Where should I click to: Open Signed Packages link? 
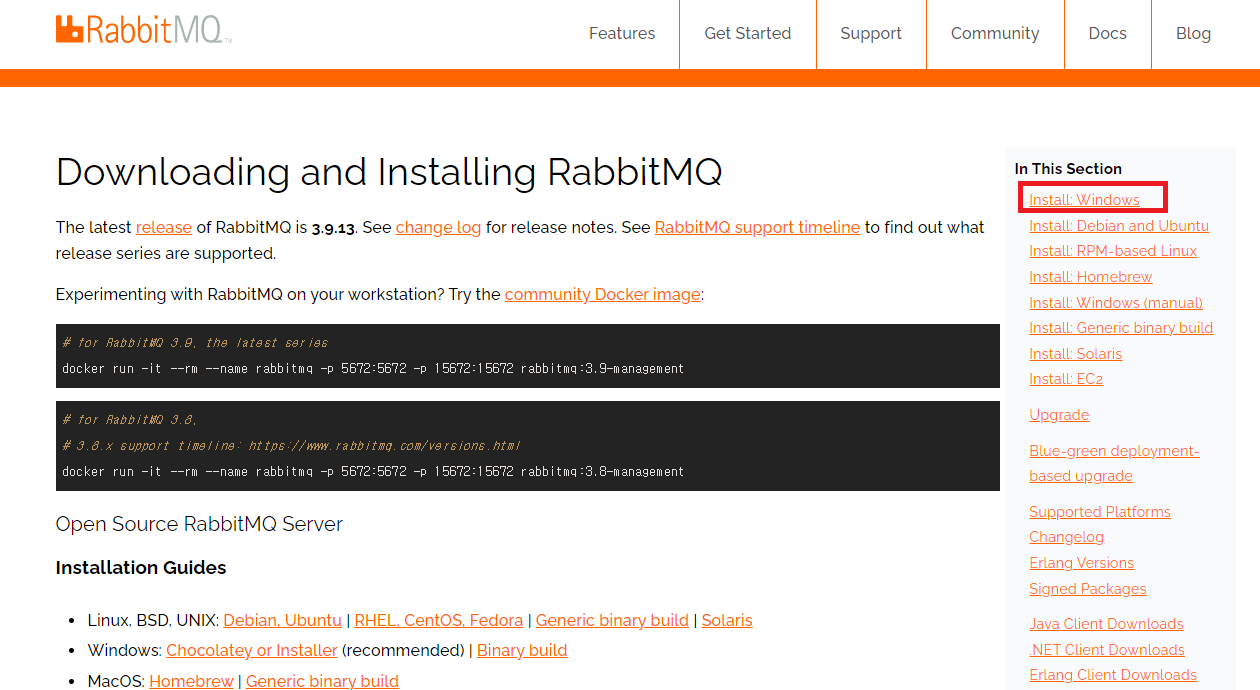[x=1088, y=589]
